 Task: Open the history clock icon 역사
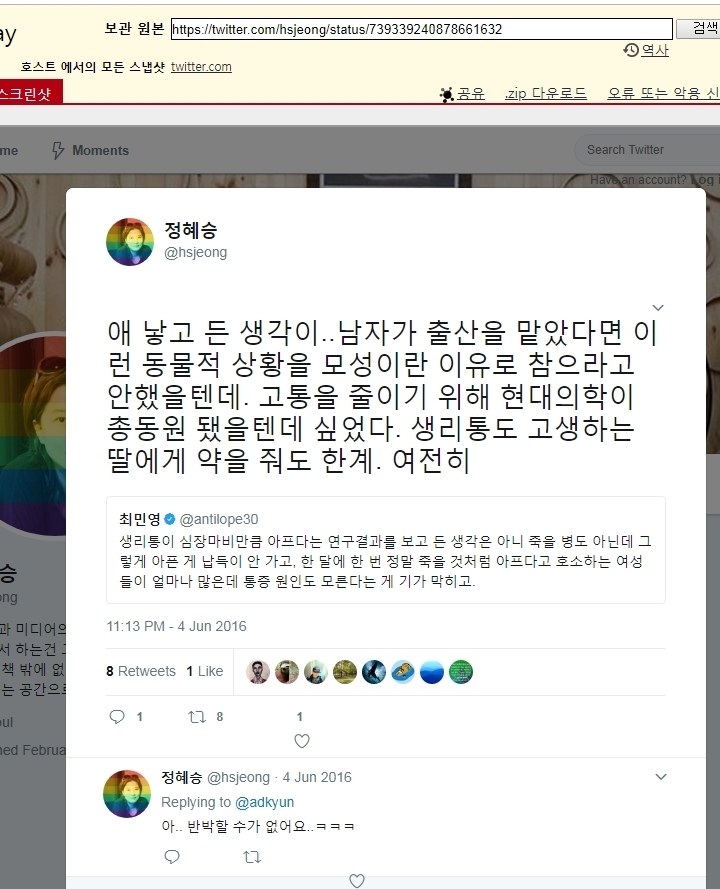(646, 50)
